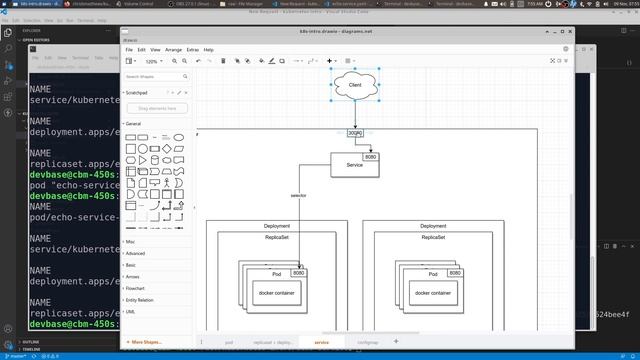Open the table dropdown in toolbar
640x360 pixels.
(350, 61)
